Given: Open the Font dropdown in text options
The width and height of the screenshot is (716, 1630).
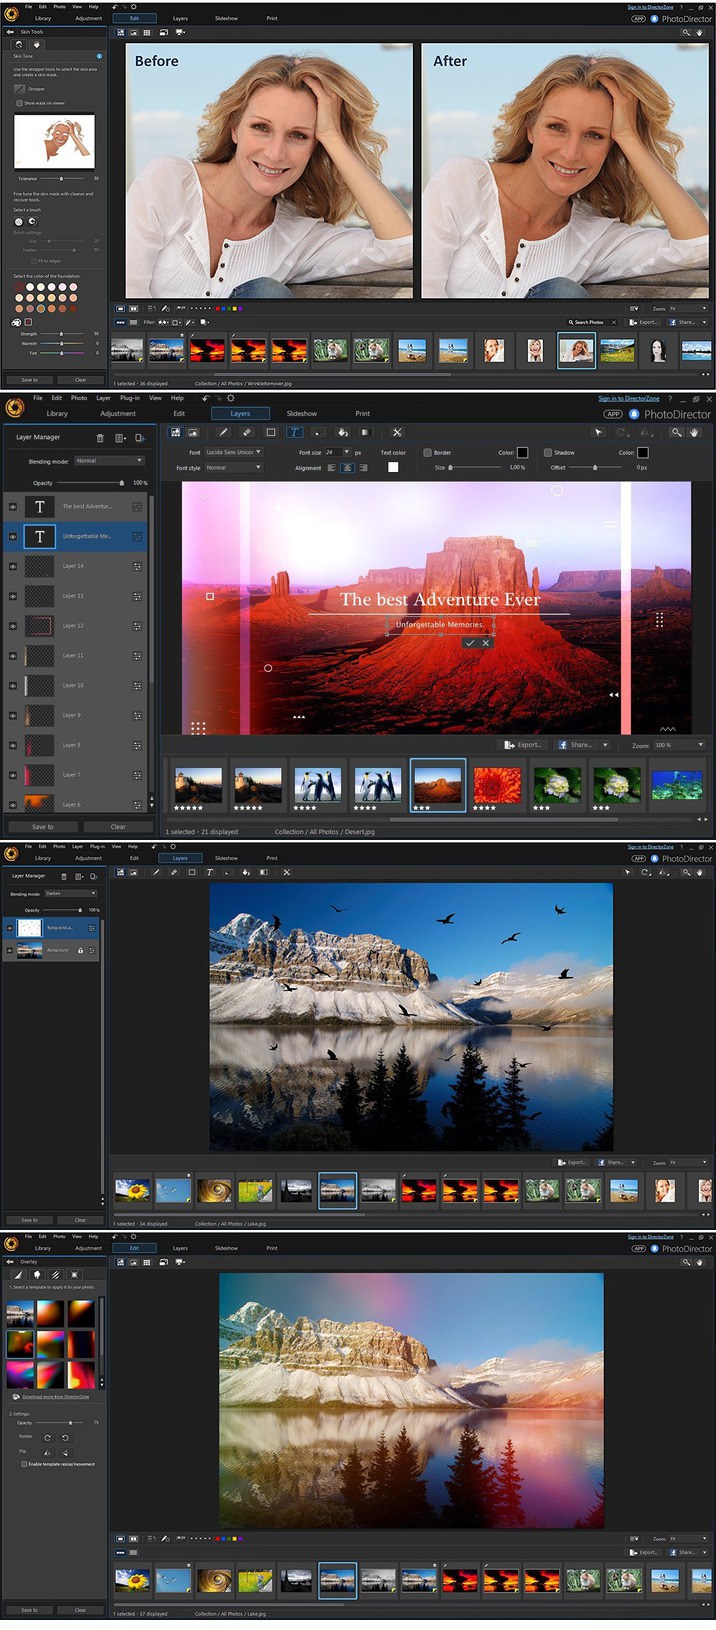Looking at the screenshot, I should coord(234,452).
